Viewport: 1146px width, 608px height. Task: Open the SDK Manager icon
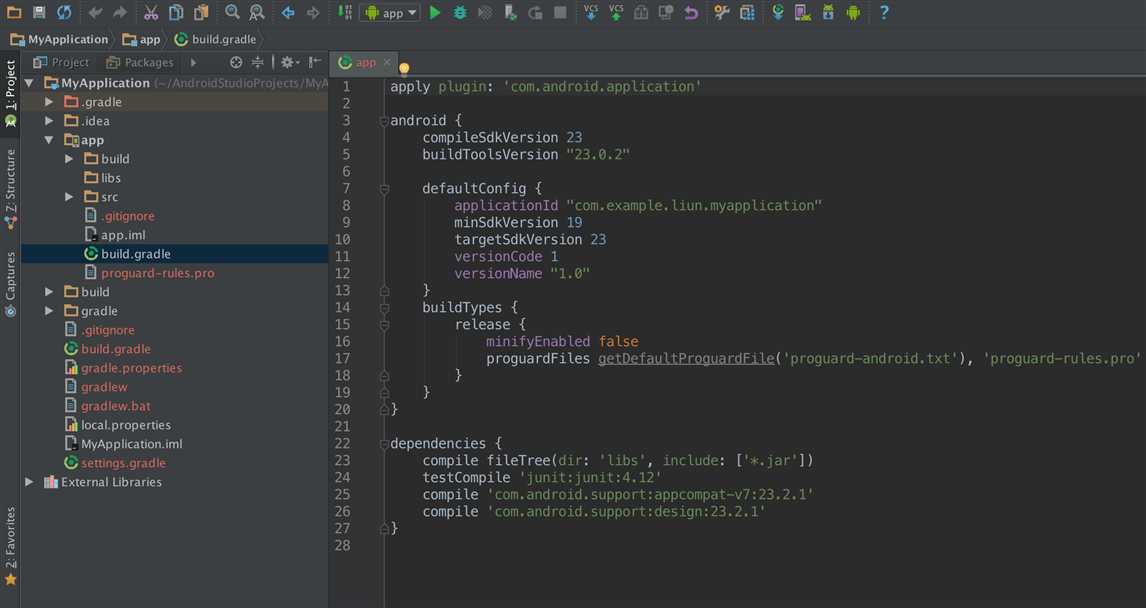click(x=828, y=12)
